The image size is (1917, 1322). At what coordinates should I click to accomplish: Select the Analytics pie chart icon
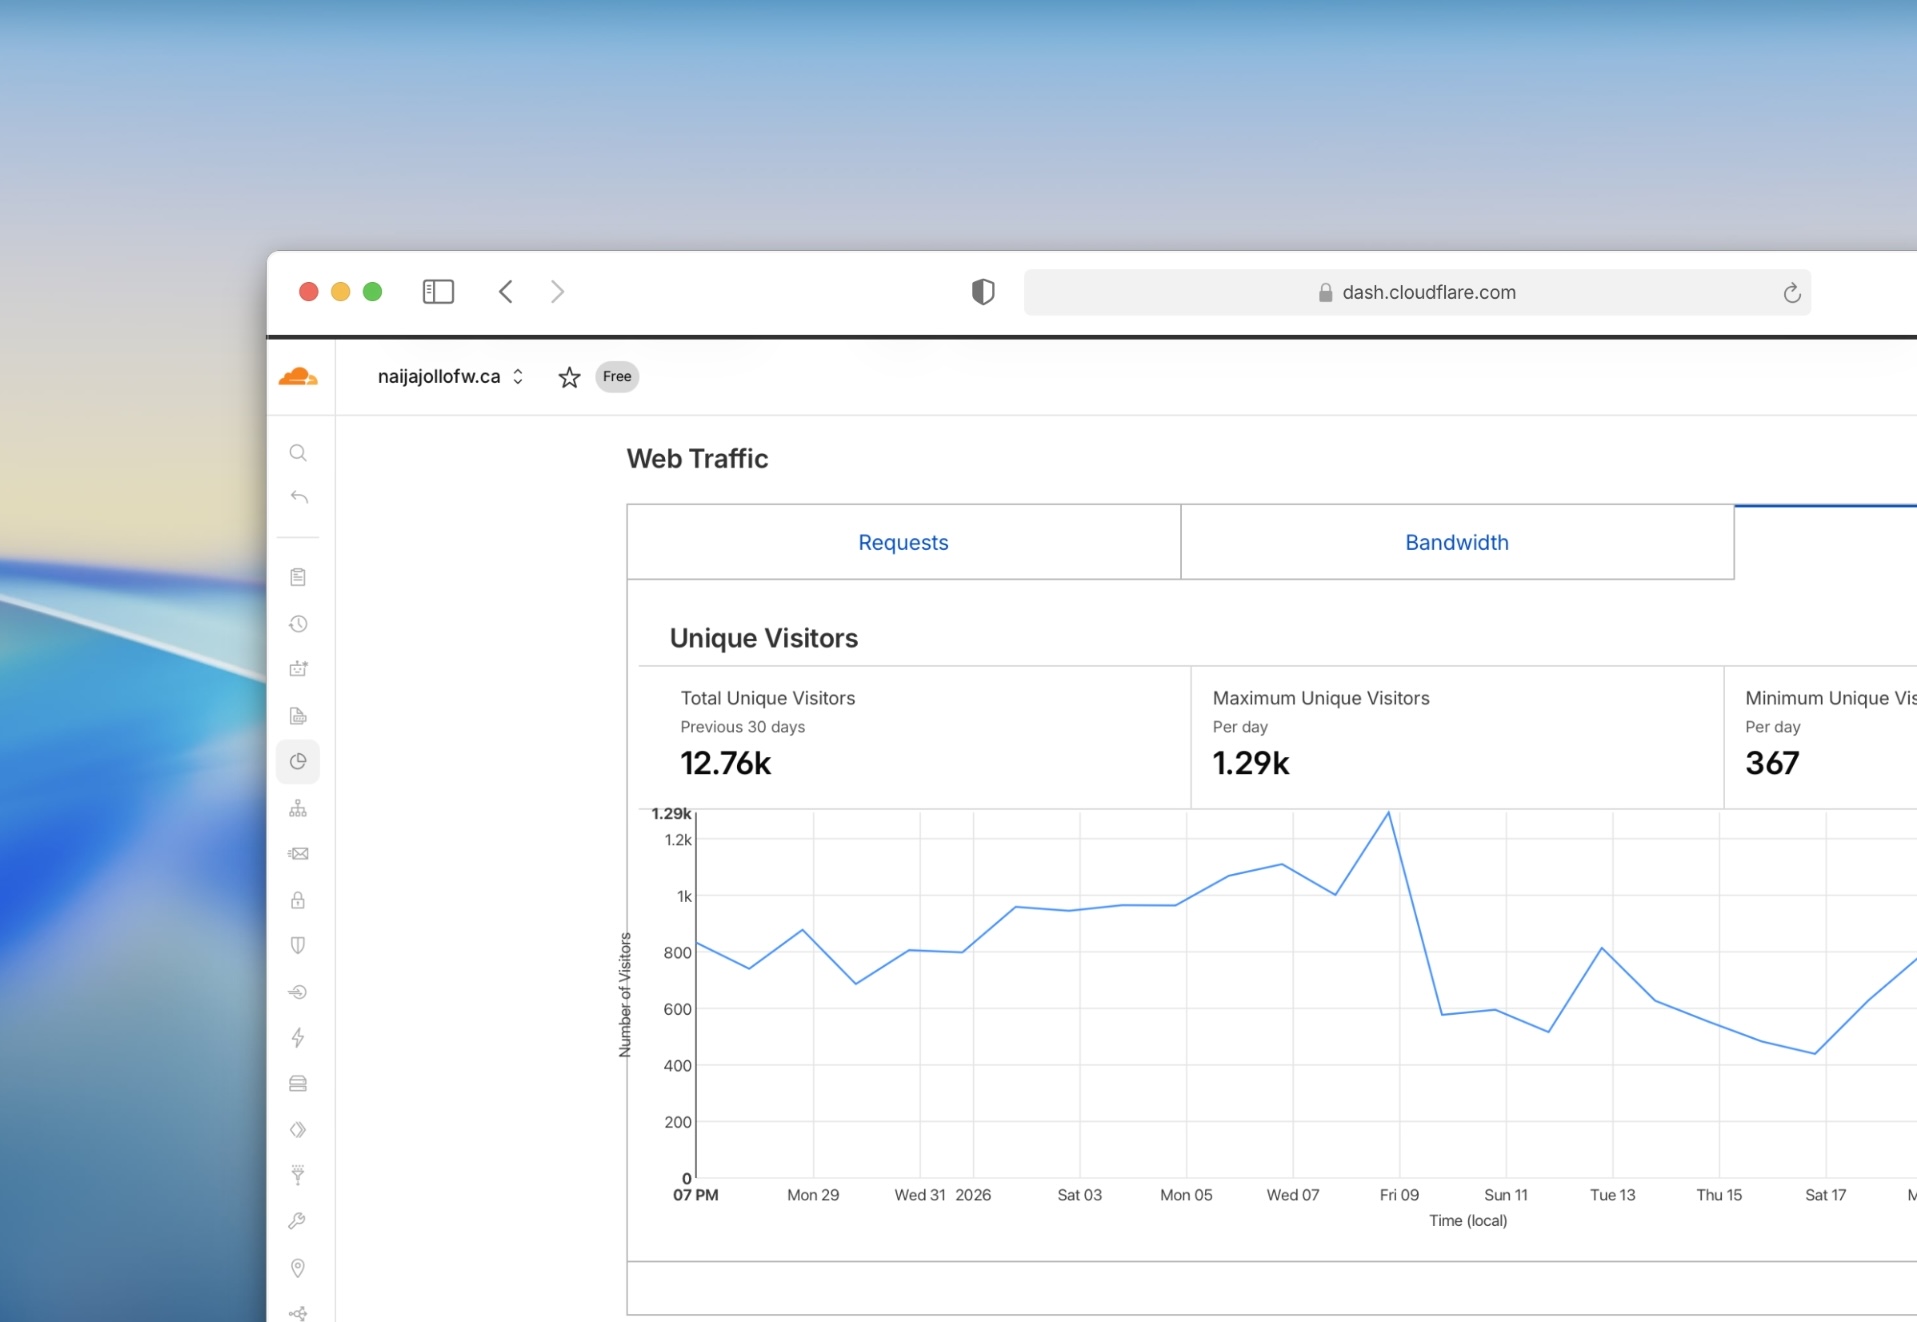click(298, 761)
